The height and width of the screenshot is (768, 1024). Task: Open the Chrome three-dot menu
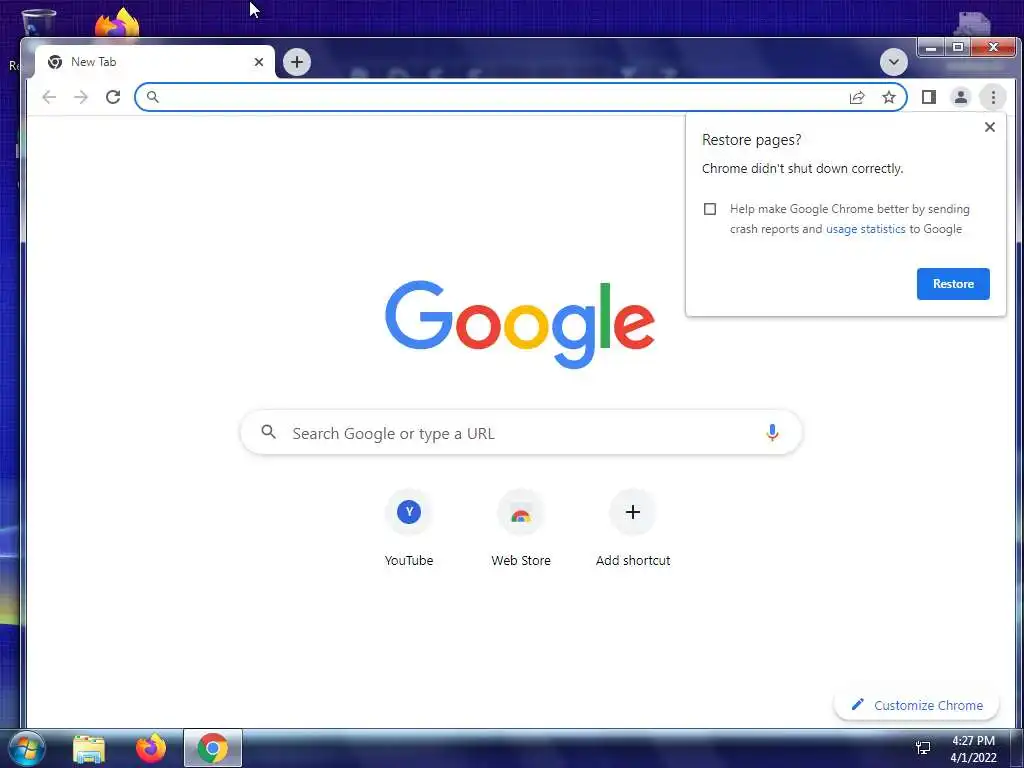tap(993, 97)
